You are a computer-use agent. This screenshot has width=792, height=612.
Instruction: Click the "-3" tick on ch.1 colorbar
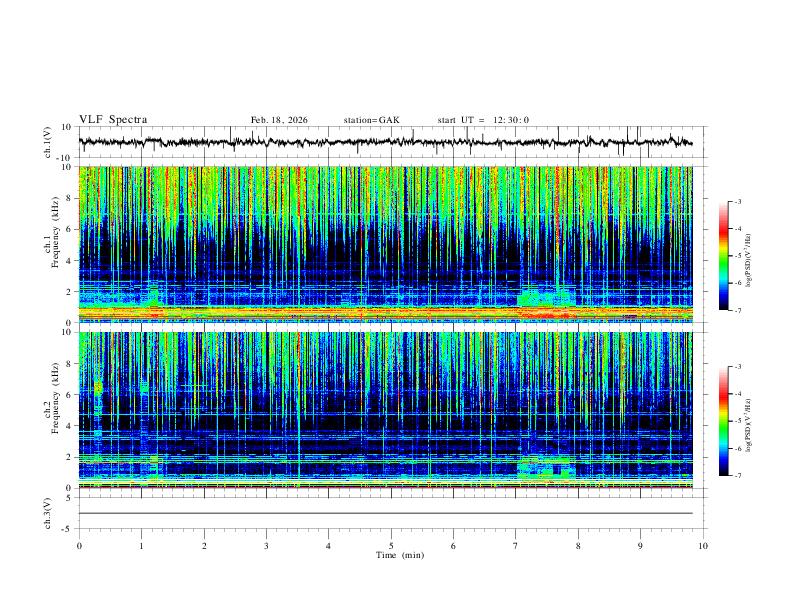[737, 201]
